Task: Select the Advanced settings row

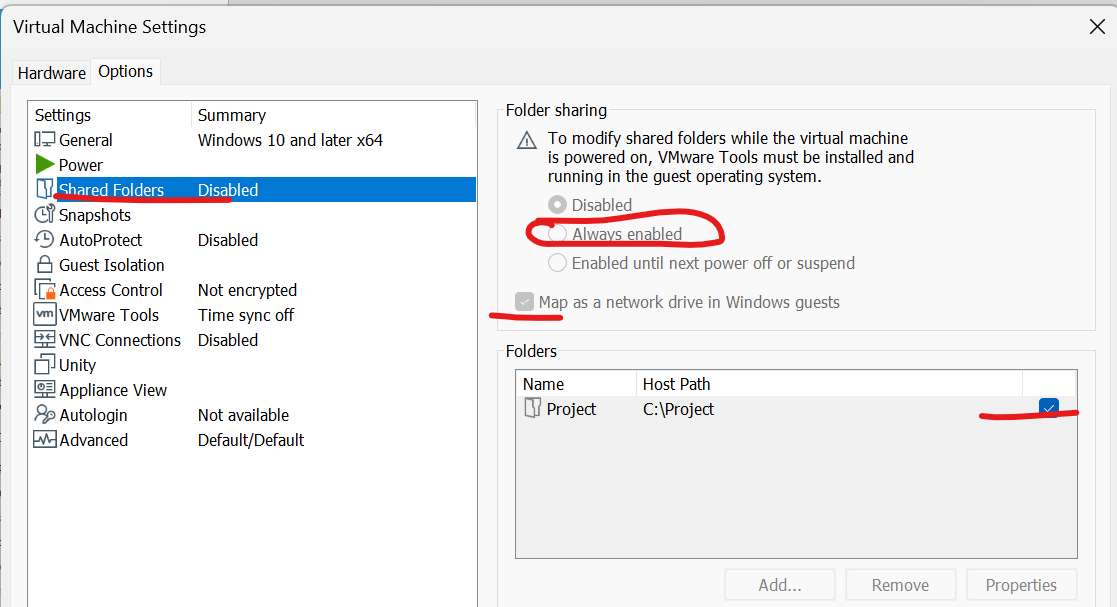Action: [252, 439]
